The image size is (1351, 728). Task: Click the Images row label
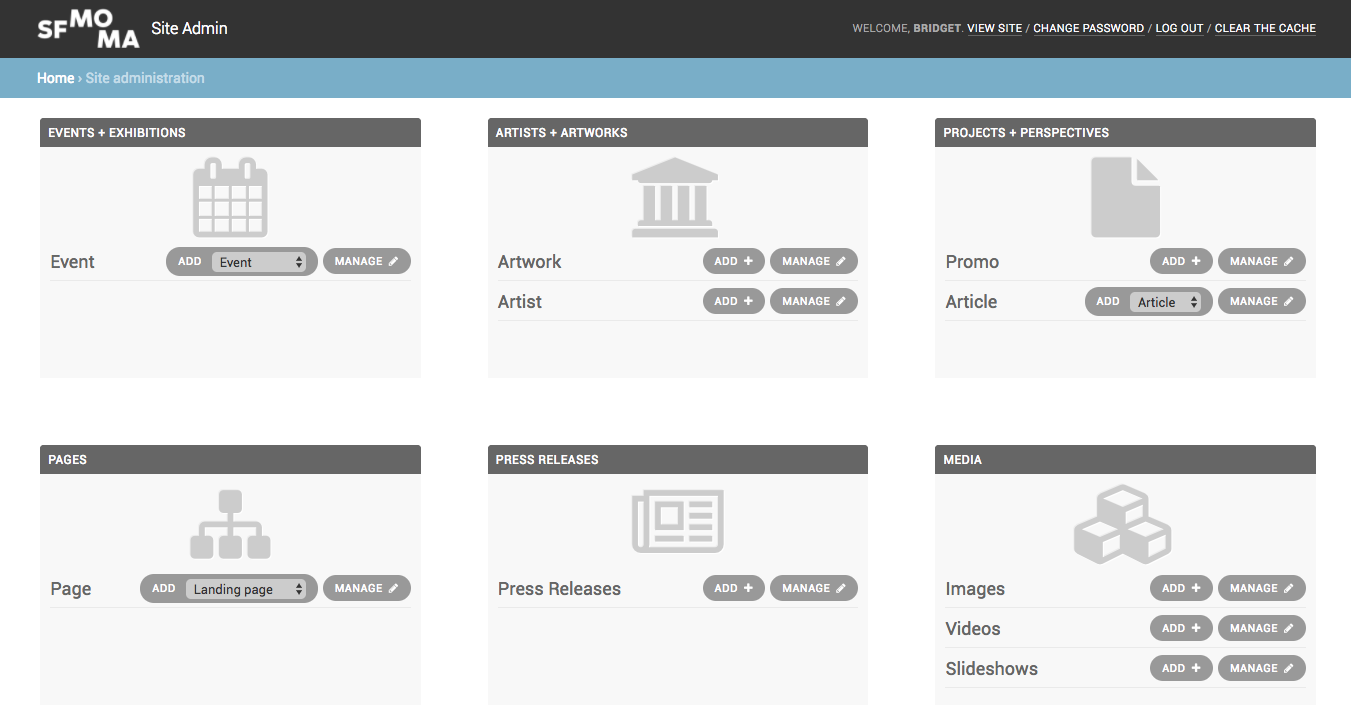[975, 589]
